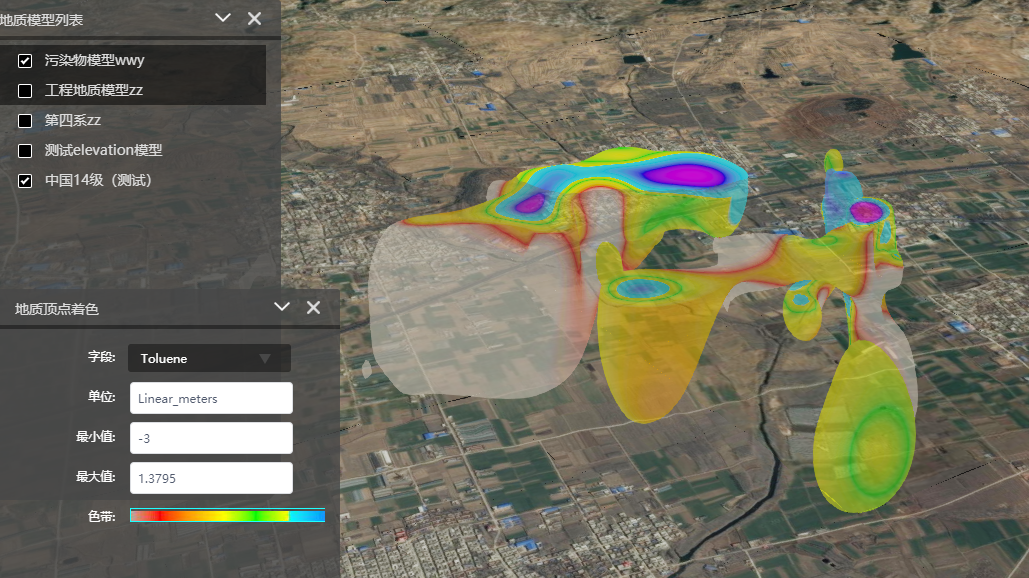Click the large magenta hotspot on the pollutant model
The image size is (1029, 578).
point(684,175)
